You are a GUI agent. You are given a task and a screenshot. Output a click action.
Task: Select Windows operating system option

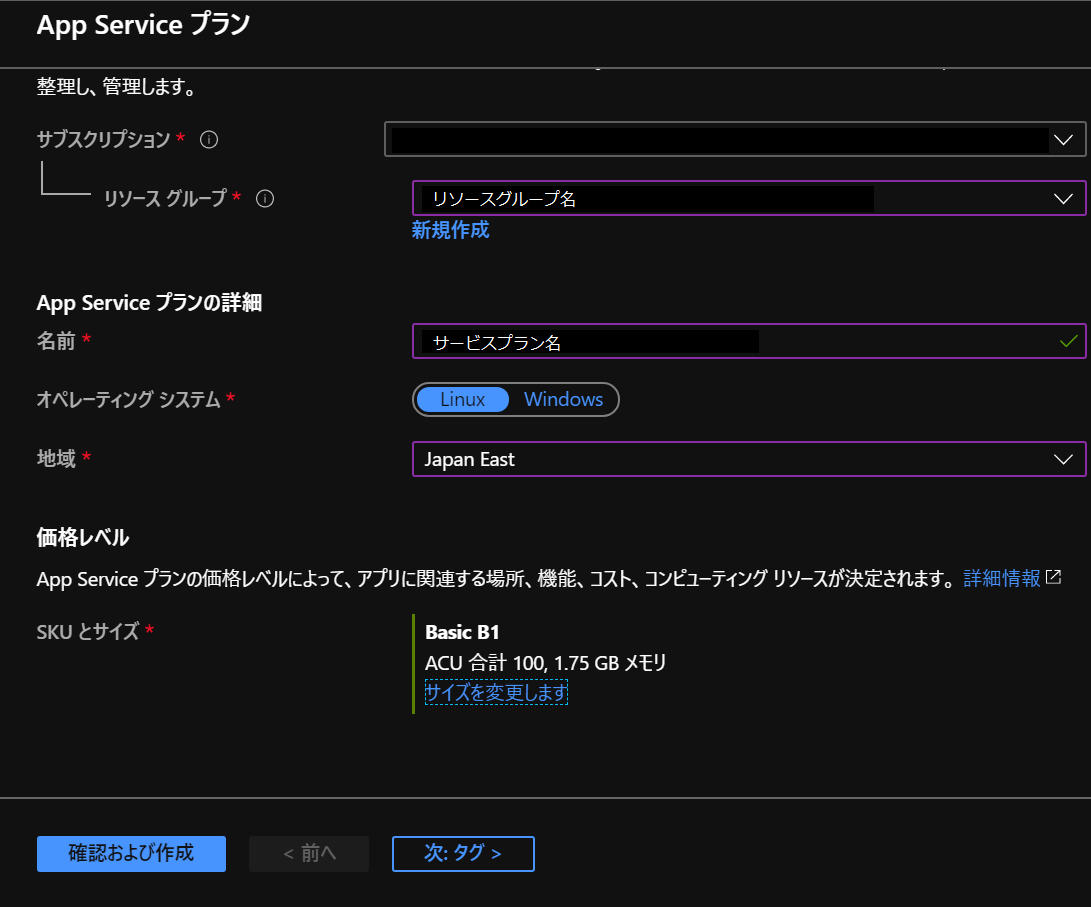click(564, 399)
